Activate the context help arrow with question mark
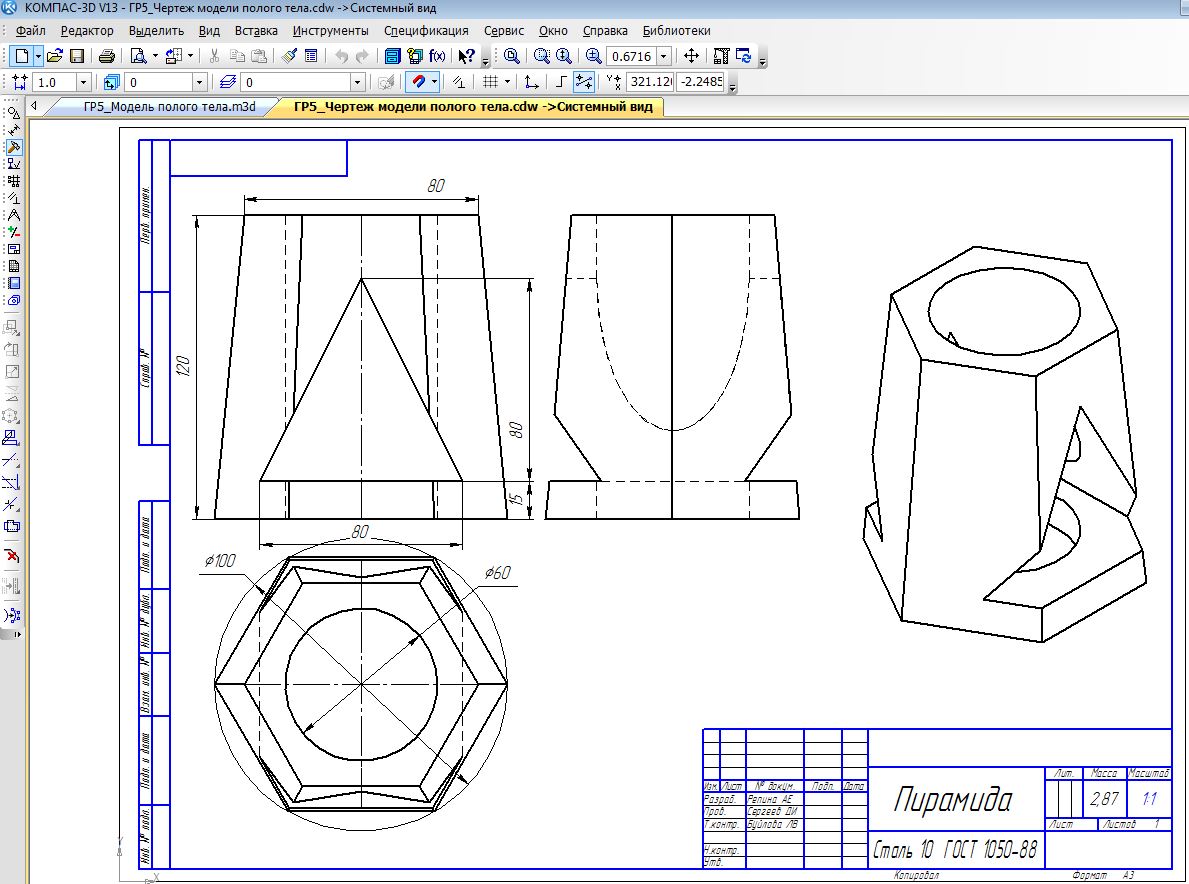1189x884 pixels. (x=466, y=56)
